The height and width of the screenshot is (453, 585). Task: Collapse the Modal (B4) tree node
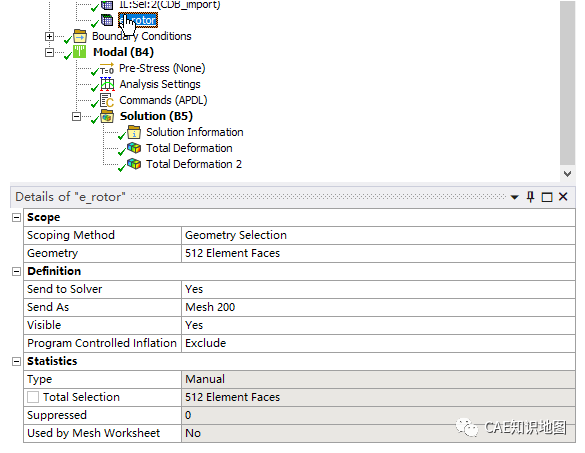pos(49,52)
